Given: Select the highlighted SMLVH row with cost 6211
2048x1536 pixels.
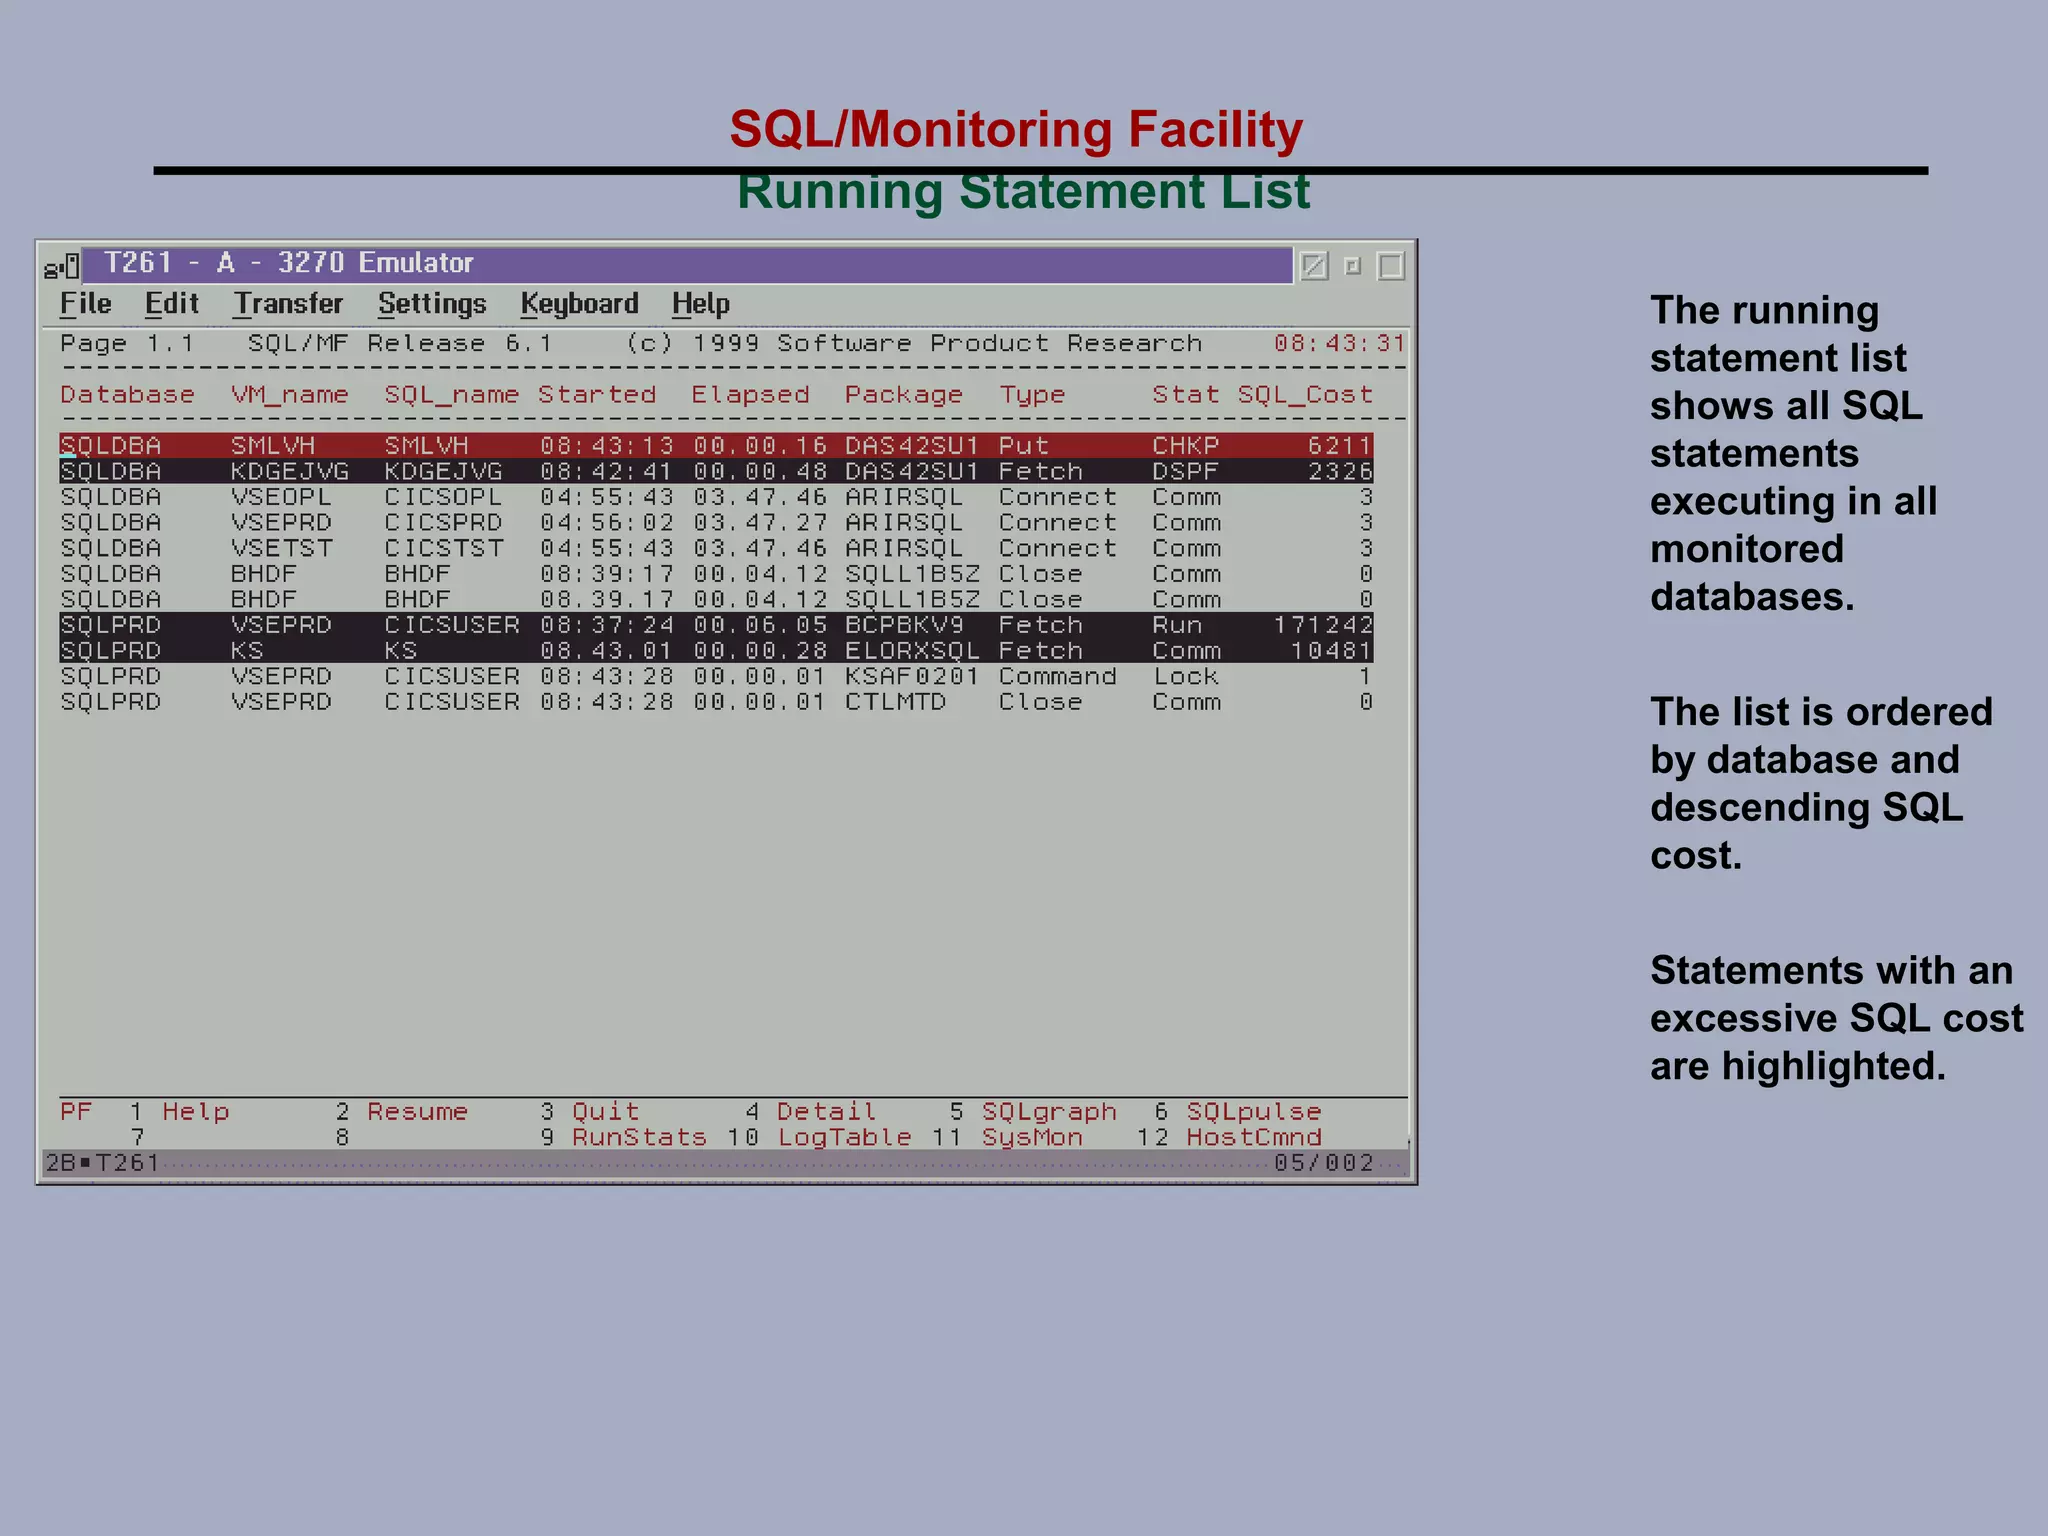Looking at the screenshot, I should pos(716,445).
